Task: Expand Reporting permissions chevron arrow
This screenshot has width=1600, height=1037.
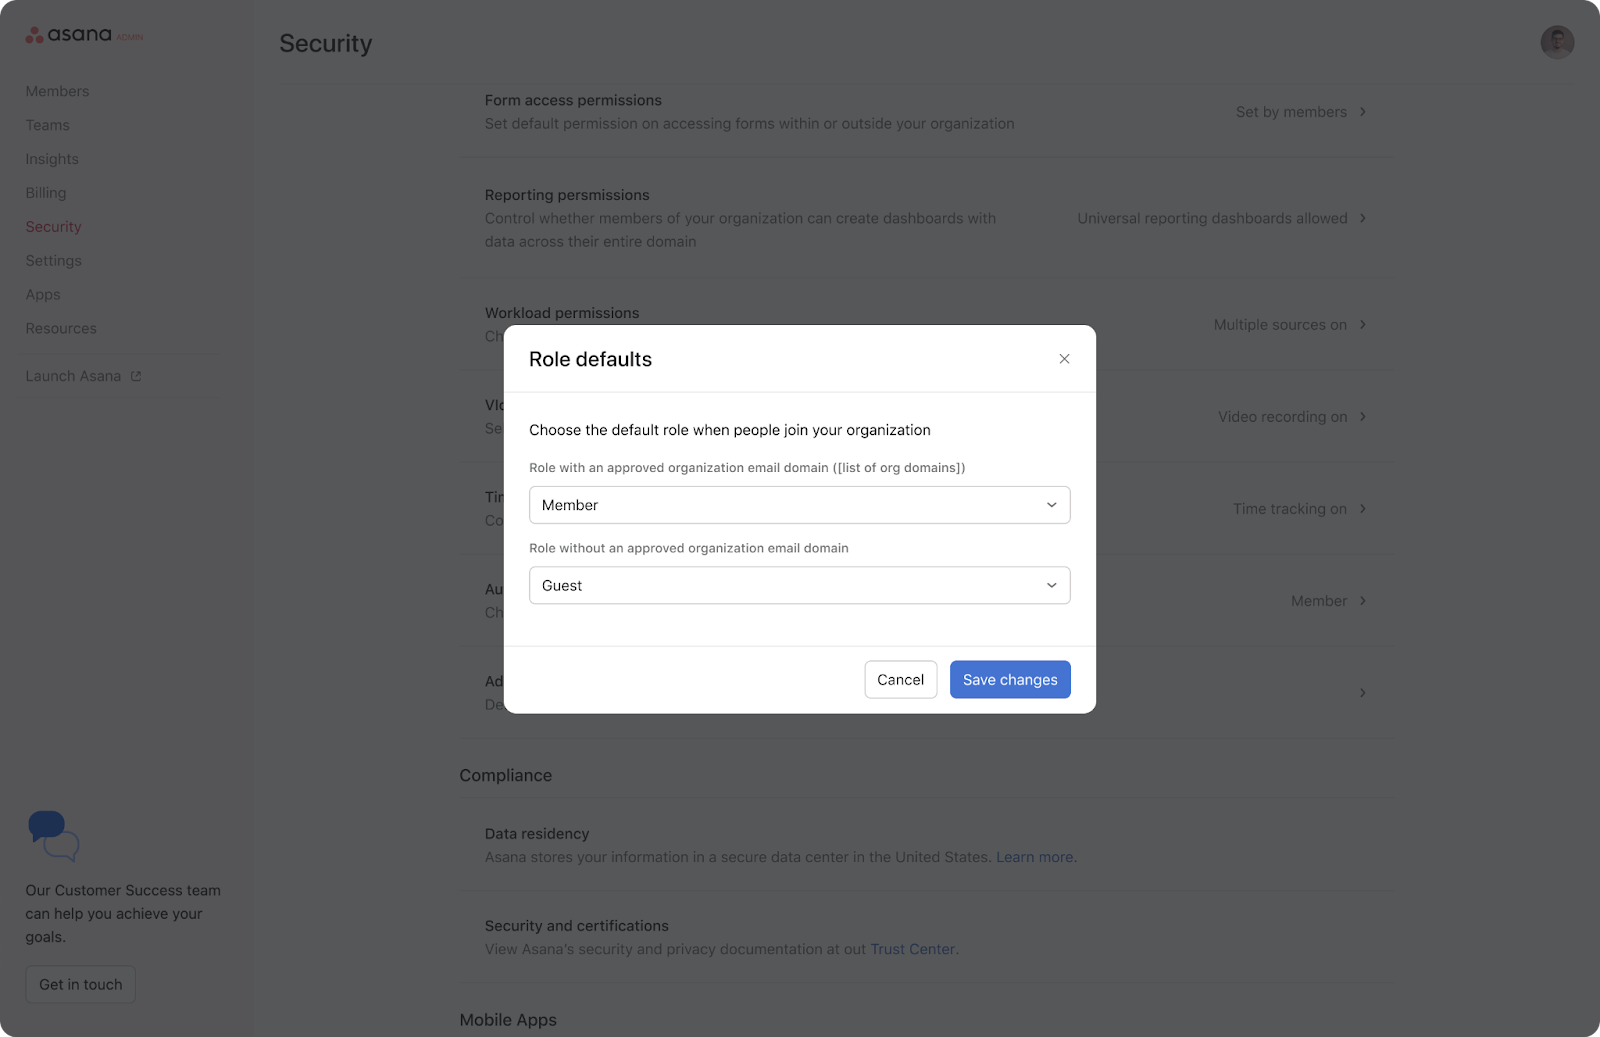Action: 1362,218
